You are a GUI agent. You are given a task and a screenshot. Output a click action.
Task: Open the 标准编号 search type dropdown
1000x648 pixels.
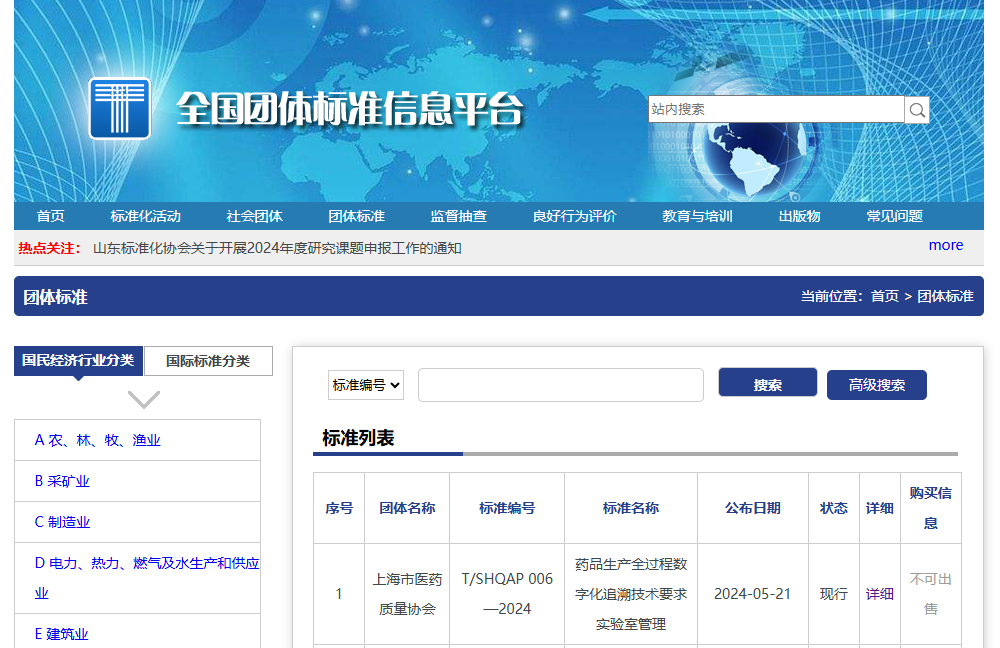click(366, 385)
